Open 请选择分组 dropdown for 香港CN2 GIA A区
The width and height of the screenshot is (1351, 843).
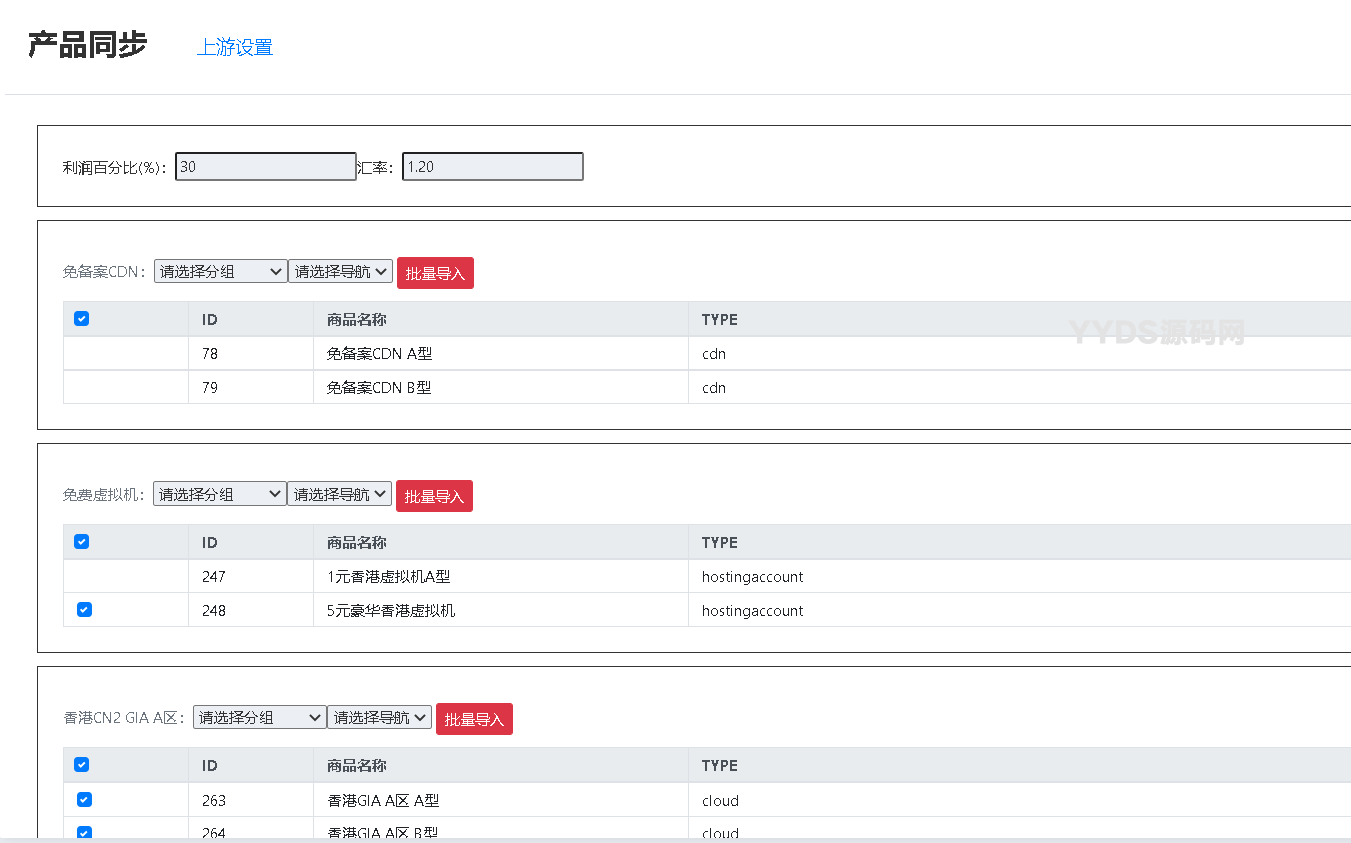point(259,718)
